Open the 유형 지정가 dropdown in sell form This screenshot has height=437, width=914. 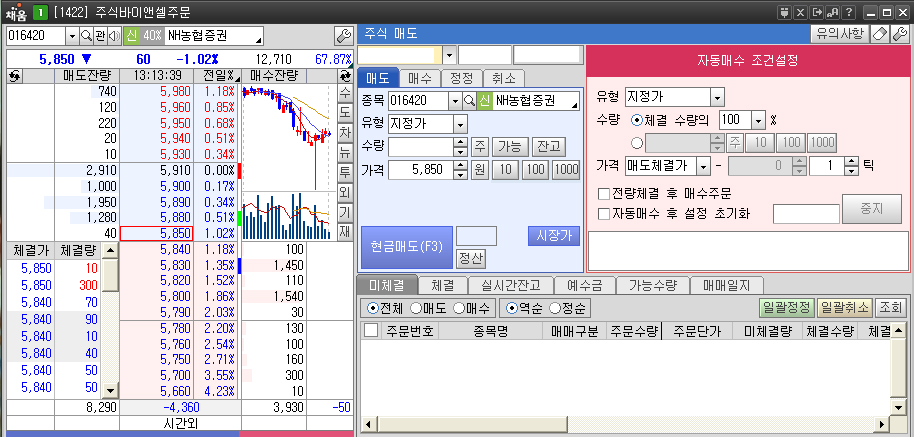[460, 124]
